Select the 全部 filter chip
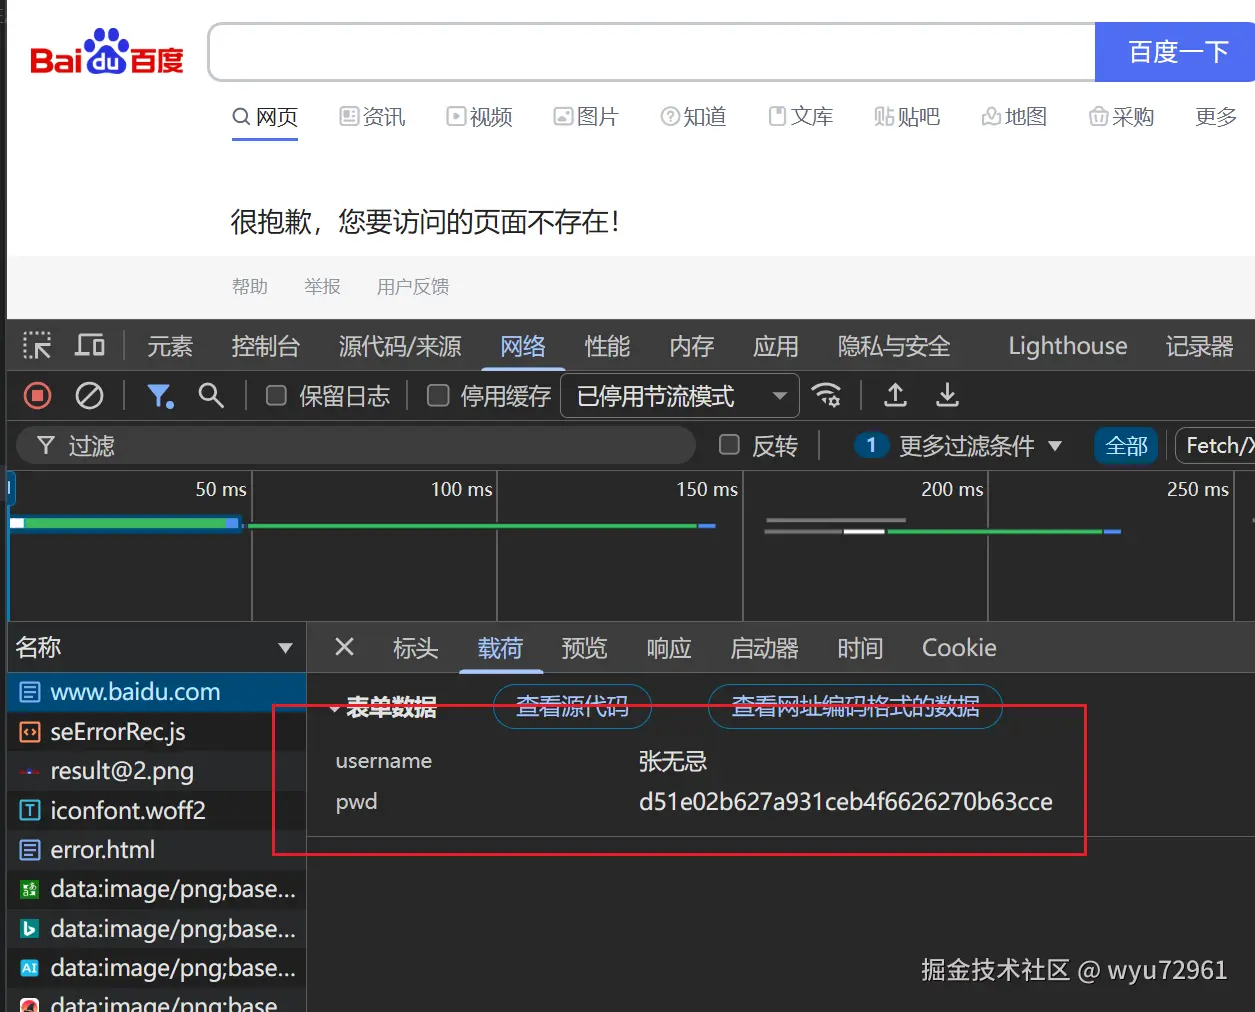Screen dimensions: 1255x1012 pyautogui.click(x=1126, y=446)
